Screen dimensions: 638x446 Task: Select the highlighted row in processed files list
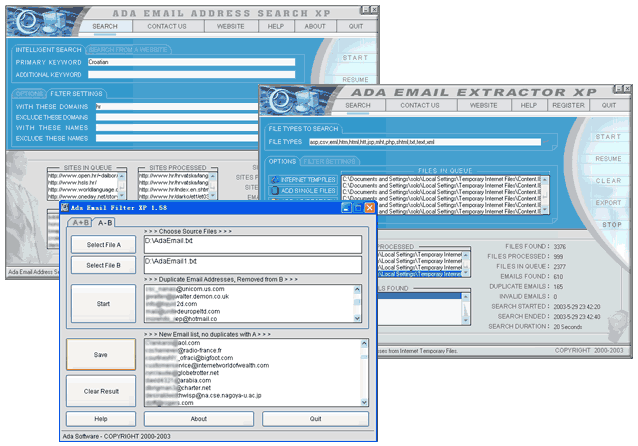point(420,274)
